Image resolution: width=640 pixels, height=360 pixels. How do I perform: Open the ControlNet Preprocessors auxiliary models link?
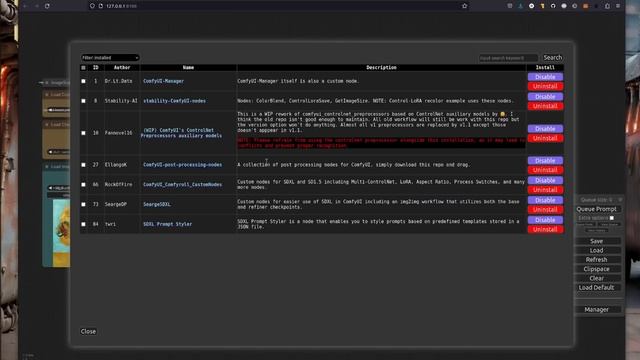click(x=181, y=133)
